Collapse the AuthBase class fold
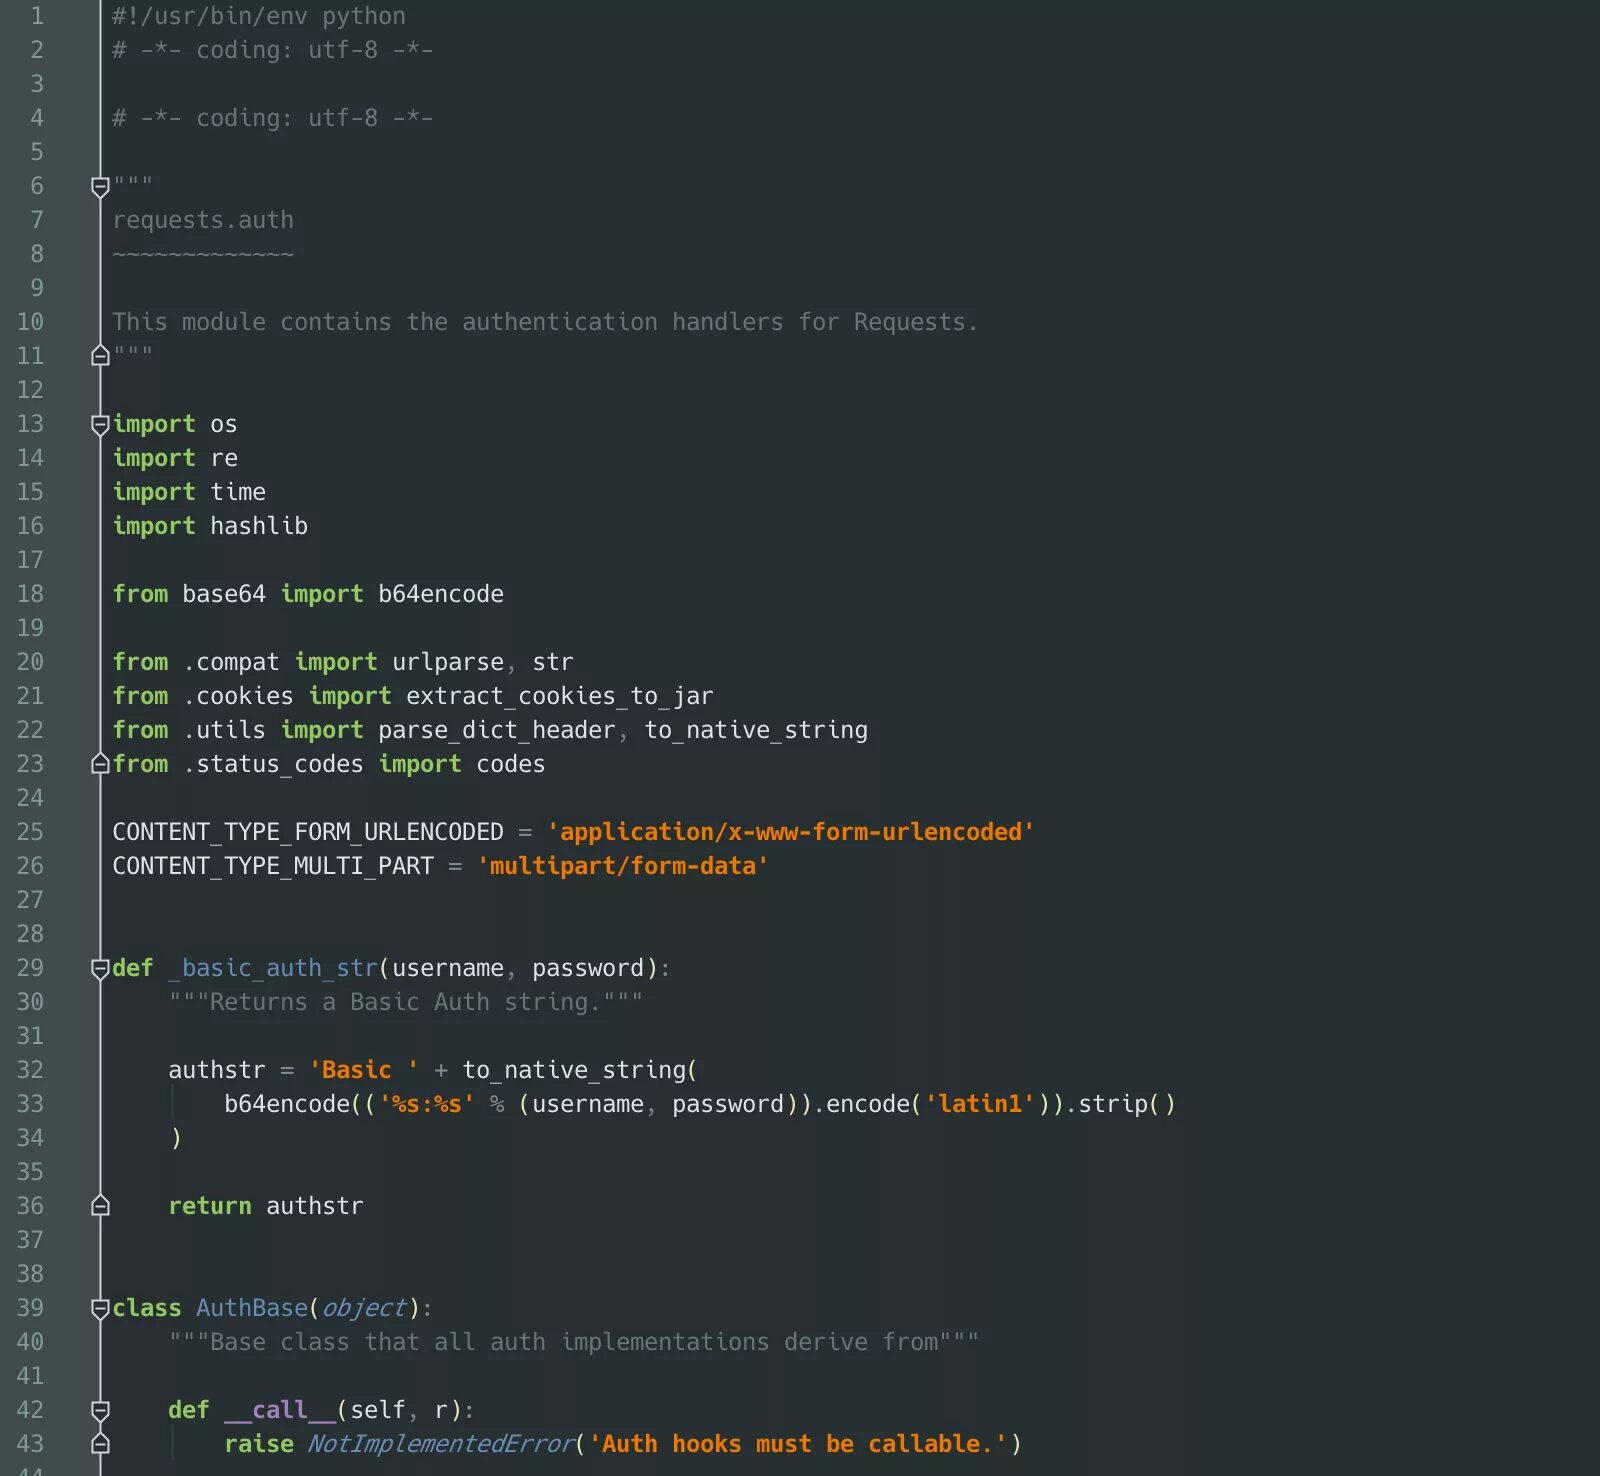The image size is (1600, 1476). coord(100,1308)
